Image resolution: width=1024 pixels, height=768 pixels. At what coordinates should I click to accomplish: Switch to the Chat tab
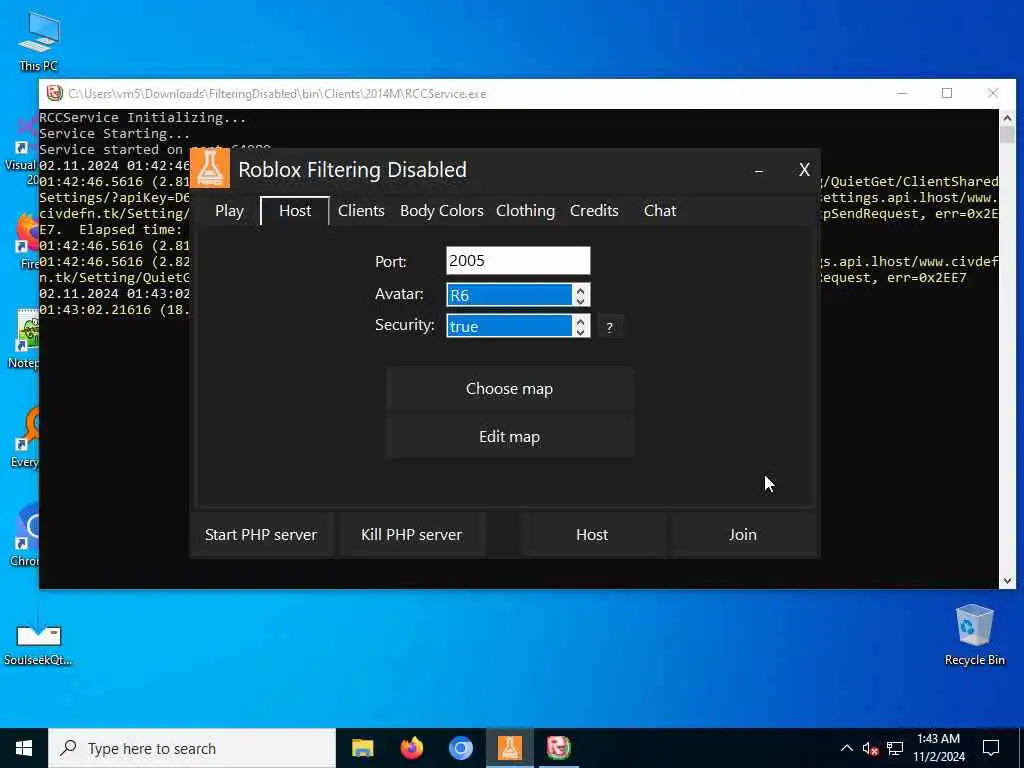[x=660, y=211]
